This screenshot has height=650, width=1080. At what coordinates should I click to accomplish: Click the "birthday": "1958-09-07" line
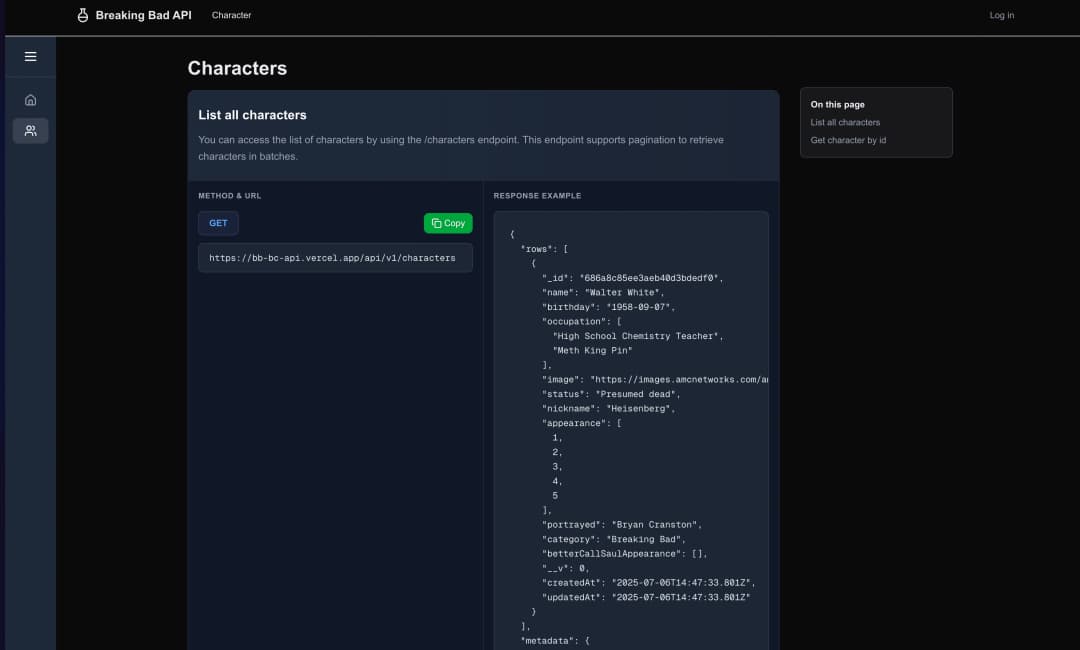coord(608,307)
